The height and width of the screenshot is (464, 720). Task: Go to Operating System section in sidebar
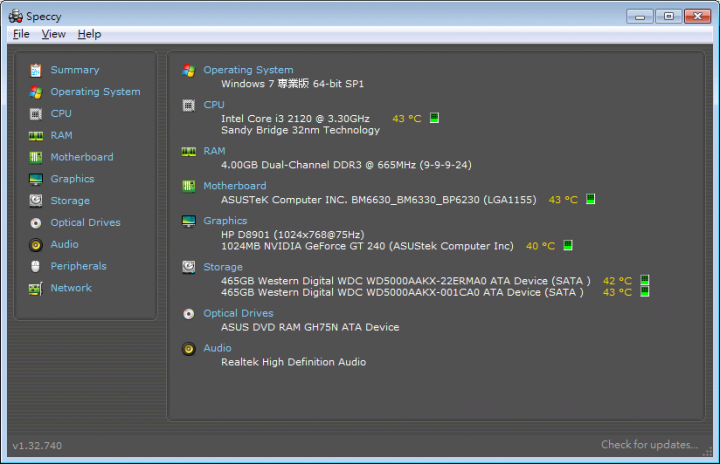[96, 92]
